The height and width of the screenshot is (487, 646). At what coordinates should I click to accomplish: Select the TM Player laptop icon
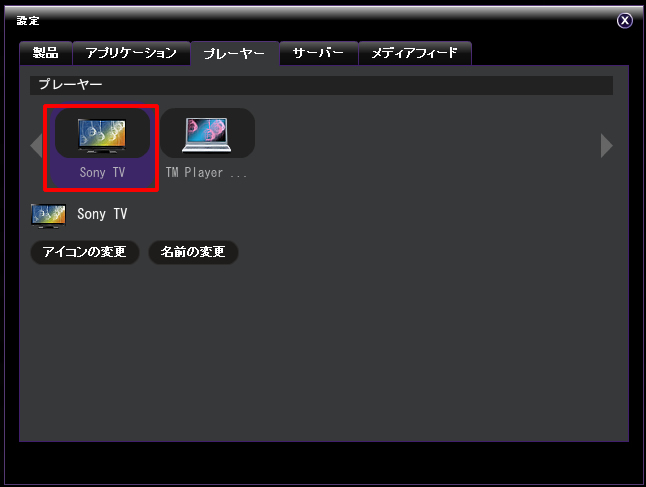tap(207, 134)
